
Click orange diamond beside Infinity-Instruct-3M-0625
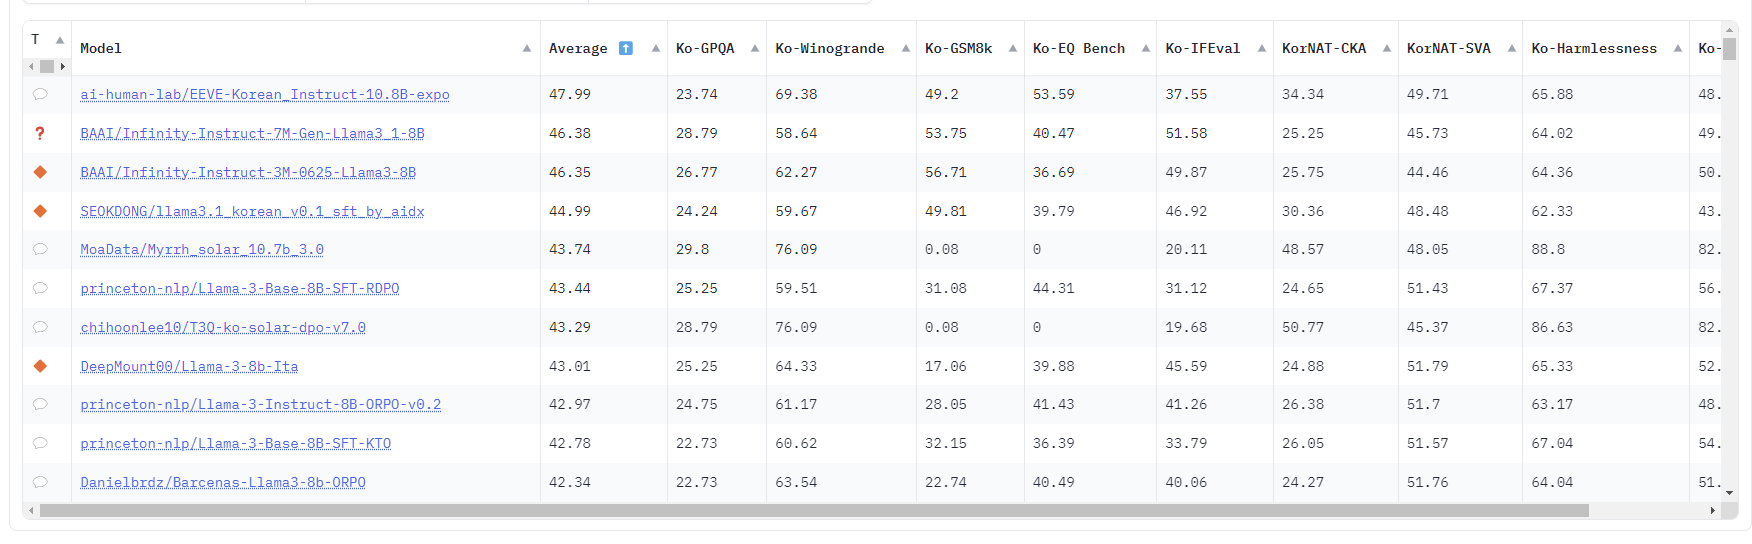40,172
